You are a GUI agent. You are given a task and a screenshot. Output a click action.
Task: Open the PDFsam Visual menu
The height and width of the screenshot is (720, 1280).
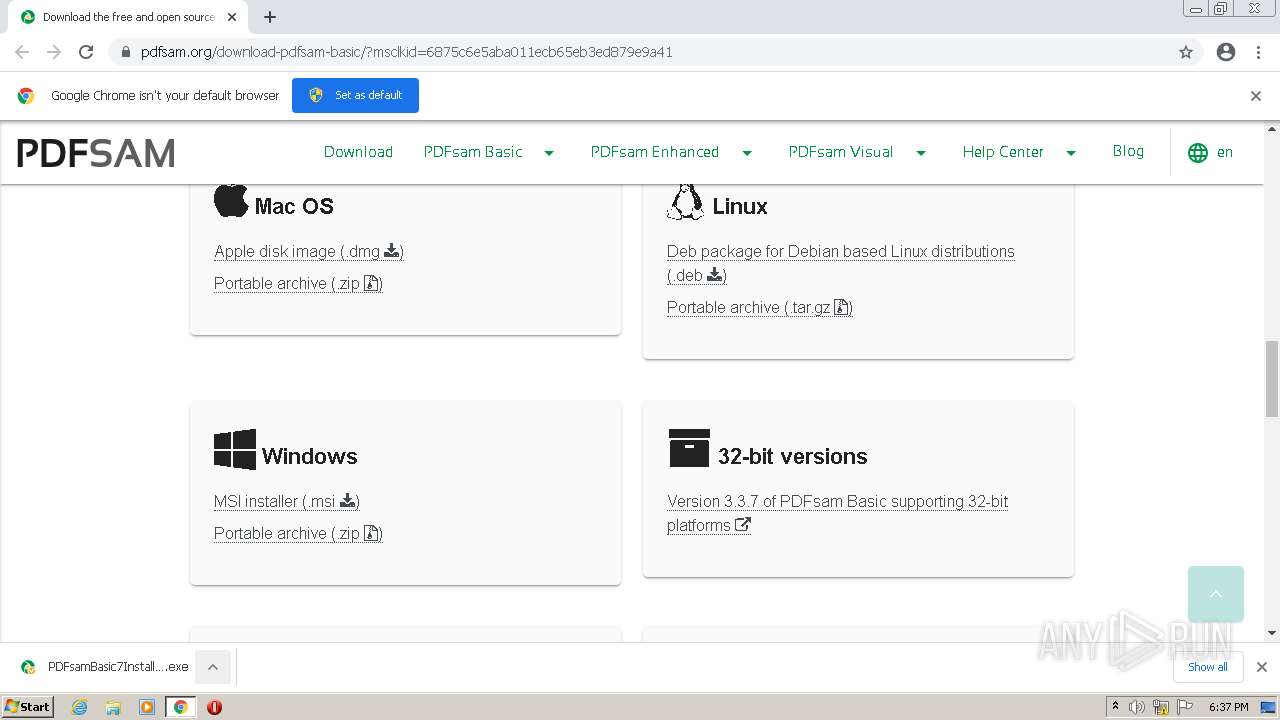click(841, 152)
